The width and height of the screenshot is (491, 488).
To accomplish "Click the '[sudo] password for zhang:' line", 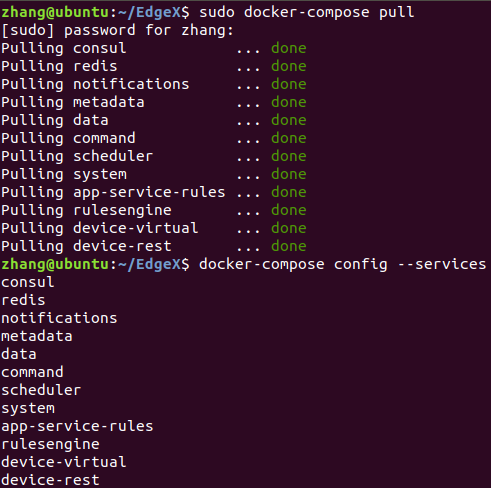I will coord(117,31).
